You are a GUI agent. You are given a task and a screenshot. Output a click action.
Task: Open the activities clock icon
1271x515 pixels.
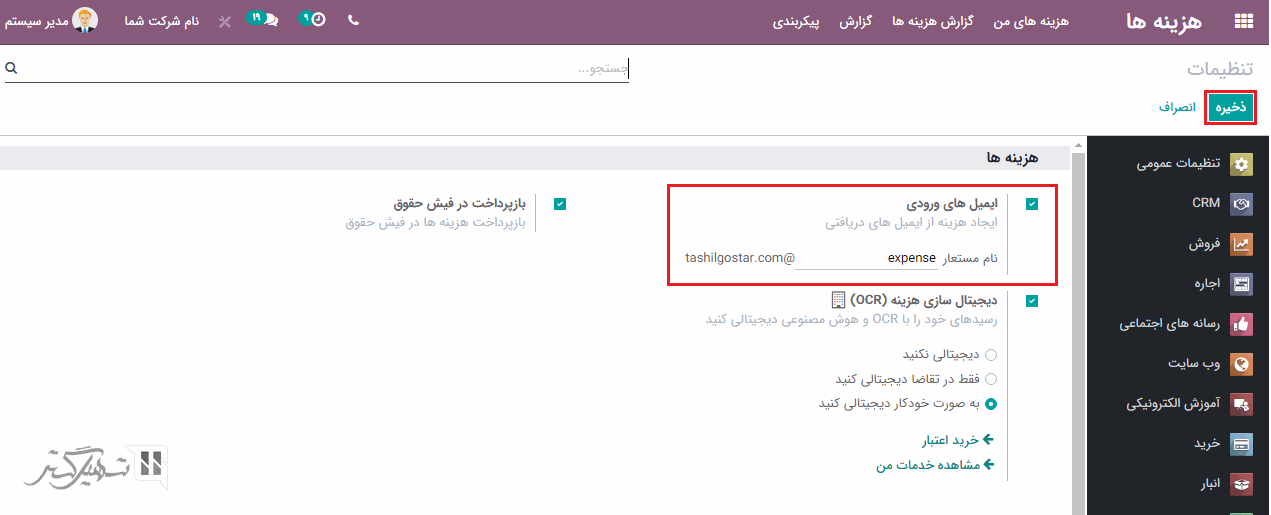tap(314, 20)
